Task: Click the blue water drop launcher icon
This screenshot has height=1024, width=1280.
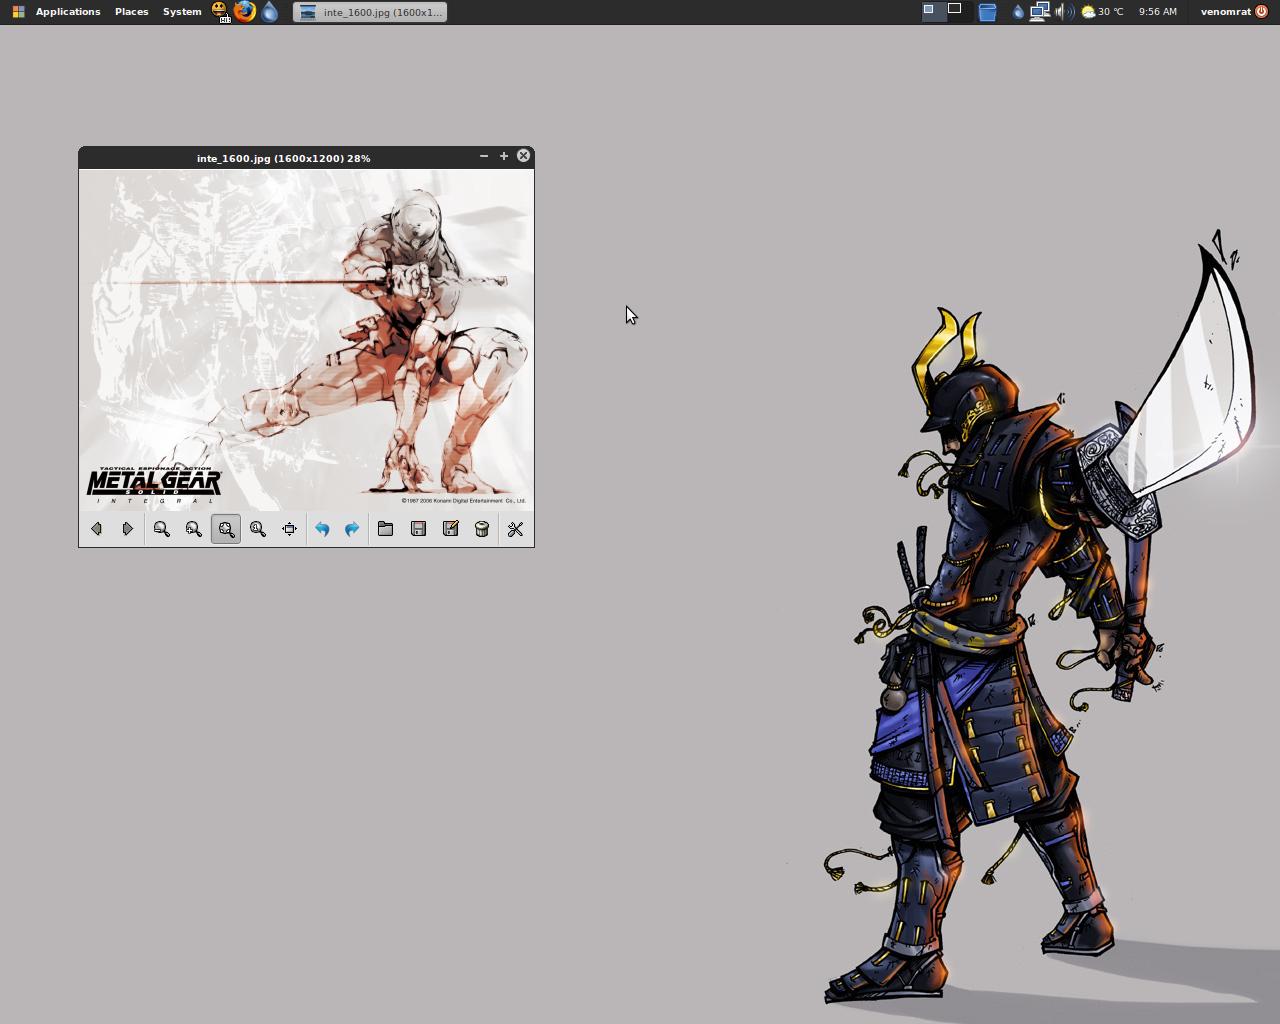Action: (270, 12)
